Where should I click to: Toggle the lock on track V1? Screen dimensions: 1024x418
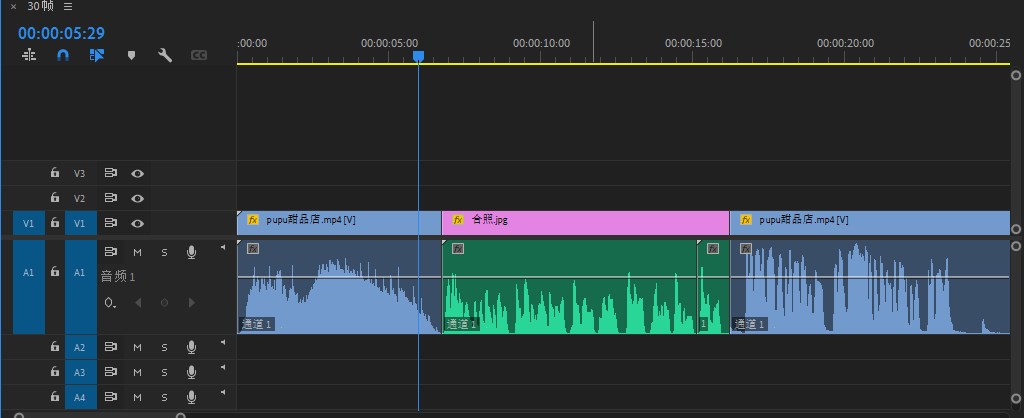(55, 223)
